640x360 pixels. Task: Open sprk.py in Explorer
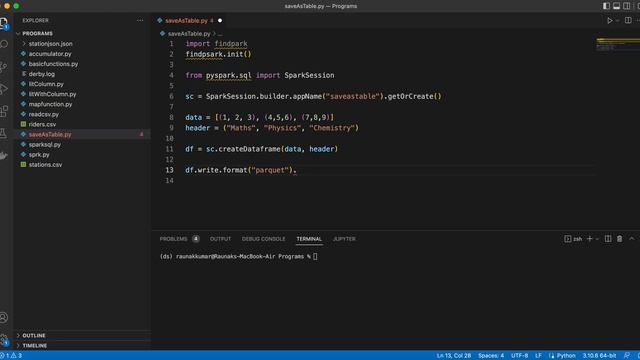pyautogui.click(x=39, y=155)
